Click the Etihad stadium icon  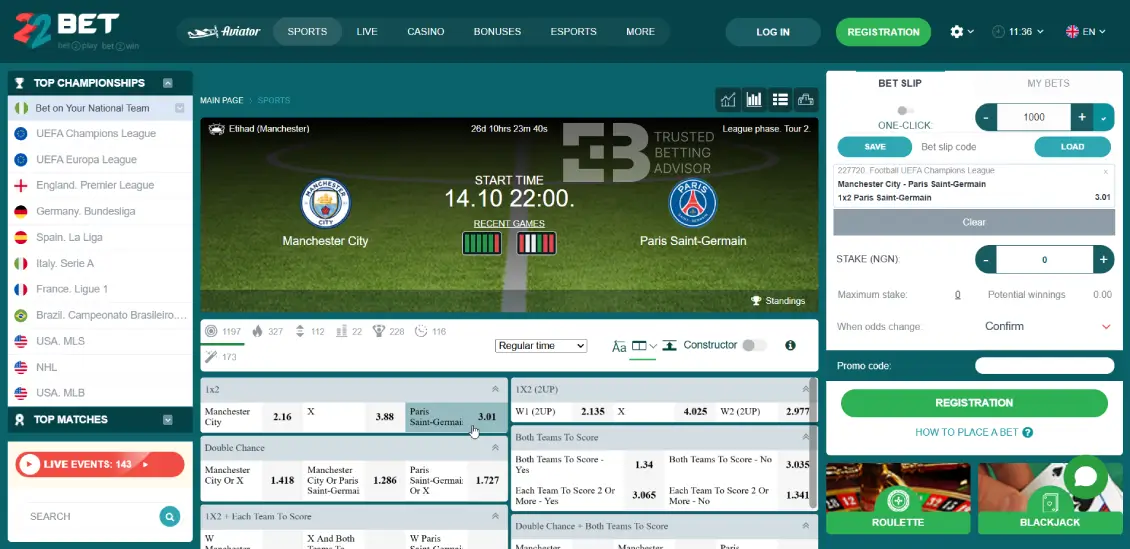pyautogui.click(x=216, y=129)
